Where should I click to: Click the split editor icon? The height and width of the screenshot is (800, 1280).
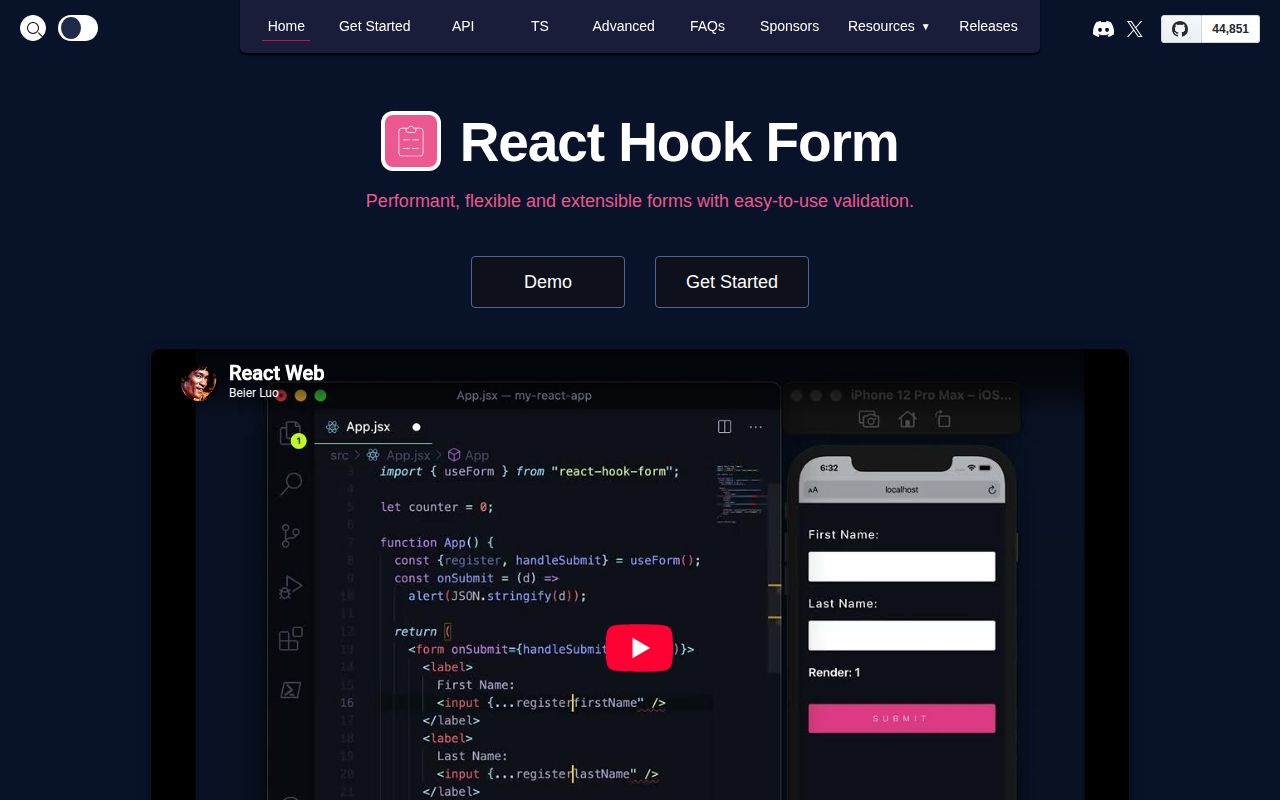tap(725, 427)
